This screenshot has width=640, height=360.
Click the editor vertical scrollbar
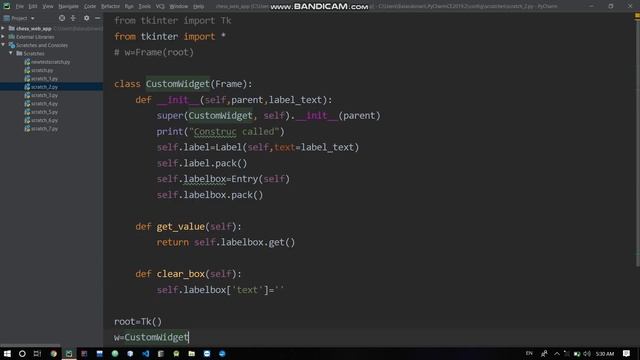pyautogui.click(x=637, y=143)
